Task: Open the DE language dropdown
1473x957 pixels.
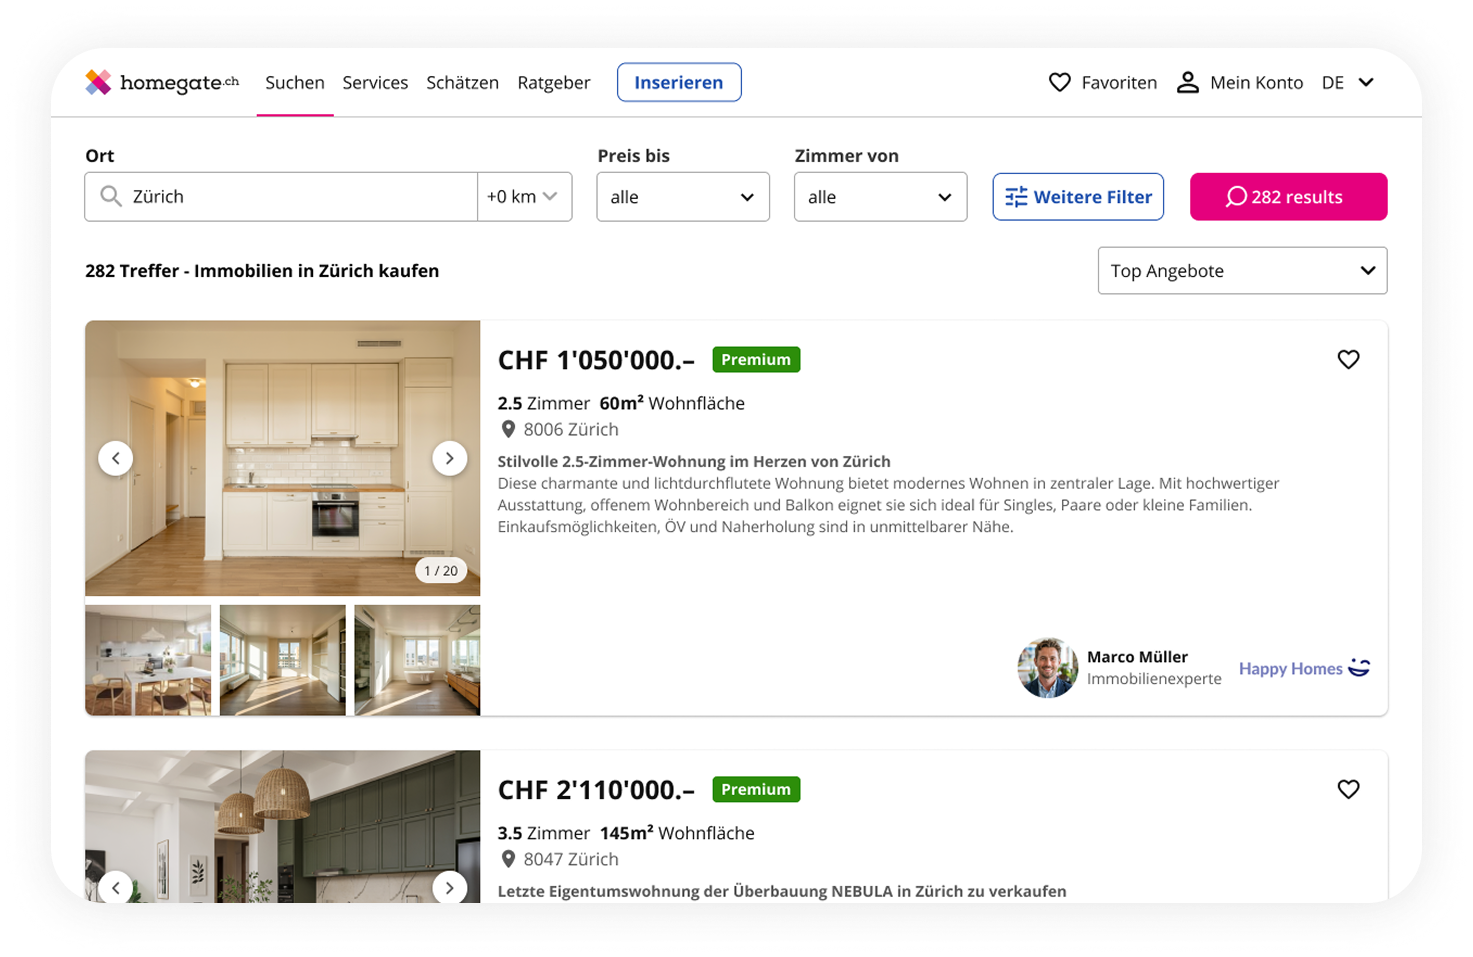Action: point(1348,82)
